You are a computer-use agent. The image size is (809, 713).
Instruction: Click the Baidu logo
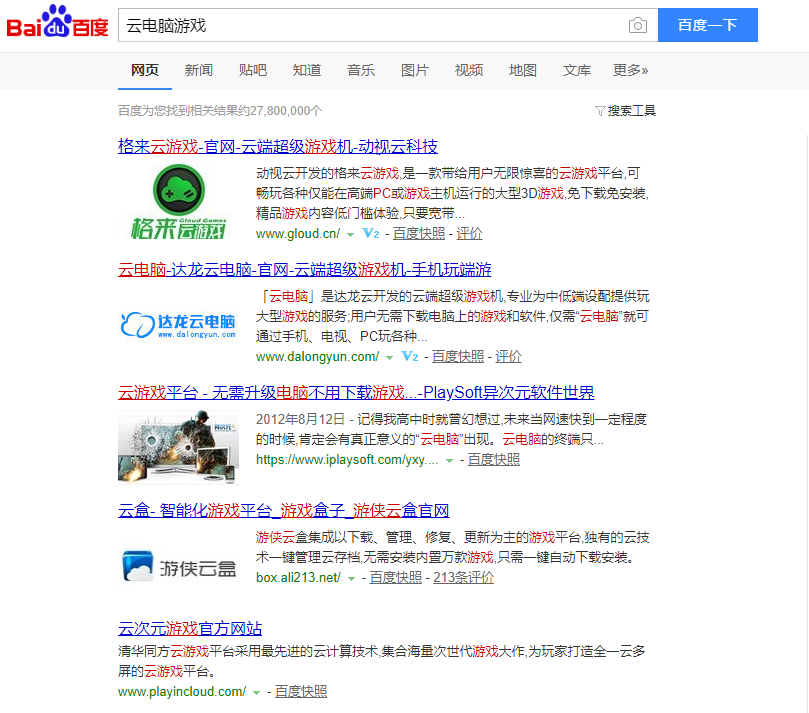point(55,24)
